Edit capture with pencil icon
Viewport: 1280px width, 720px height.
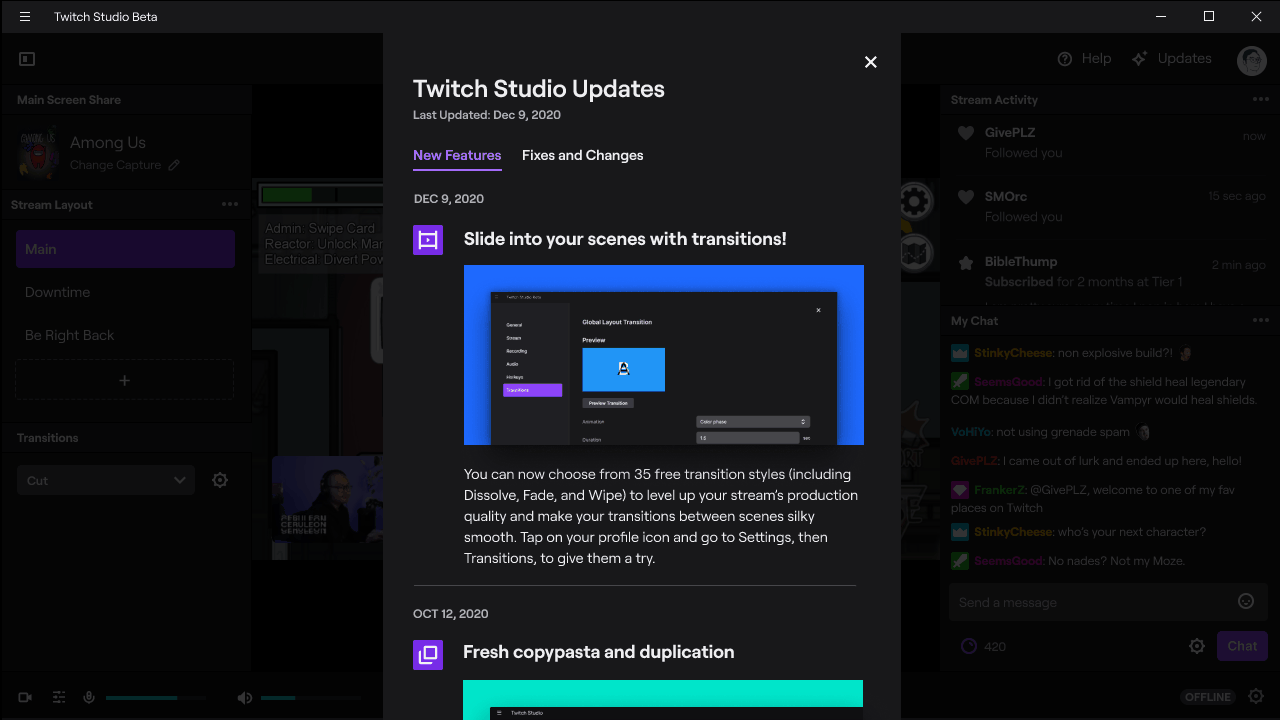[x=174, y=165]
